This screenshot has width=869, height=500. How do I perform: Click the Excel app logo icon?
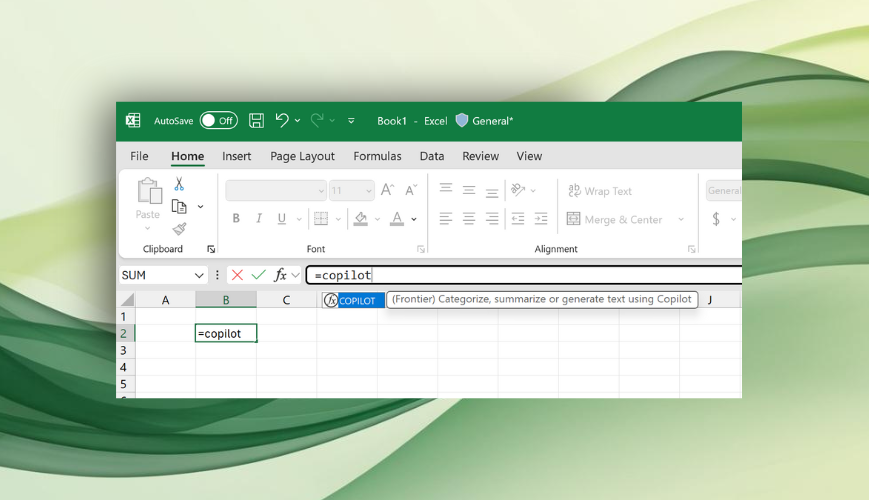pyautogui.click(x=133, y=120)
